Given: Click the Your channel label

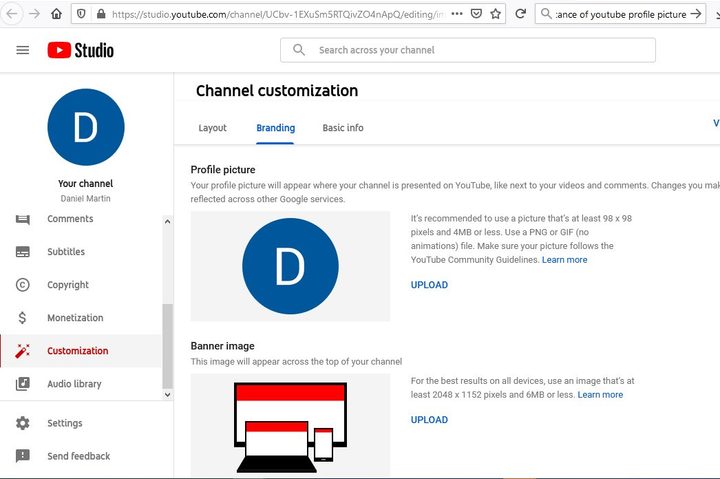Looking at the screenshot, I should point(85,184).
